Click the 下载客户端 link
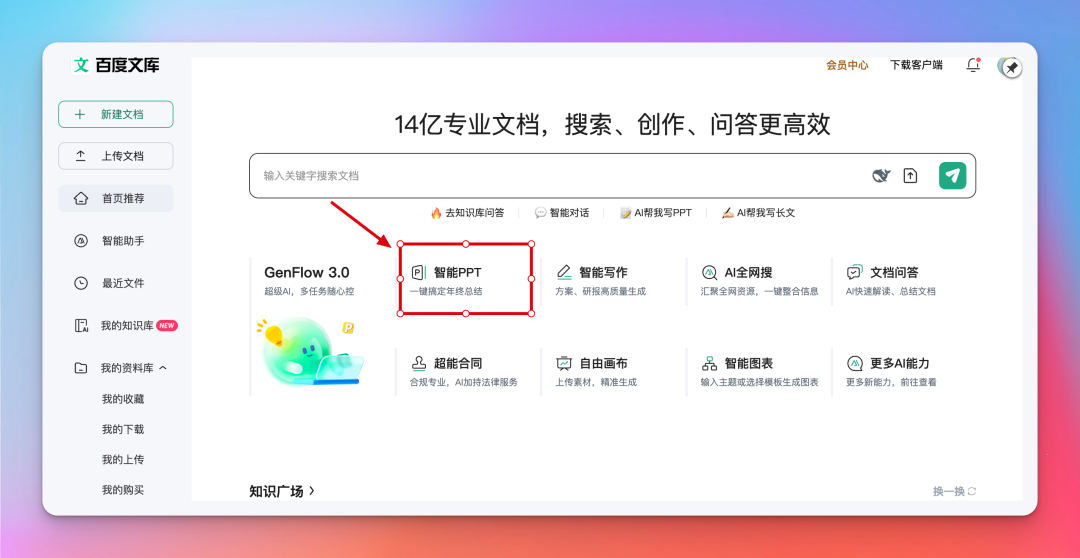The height and width of the screenshot is (558, 1080). click(x=916, y=65)
